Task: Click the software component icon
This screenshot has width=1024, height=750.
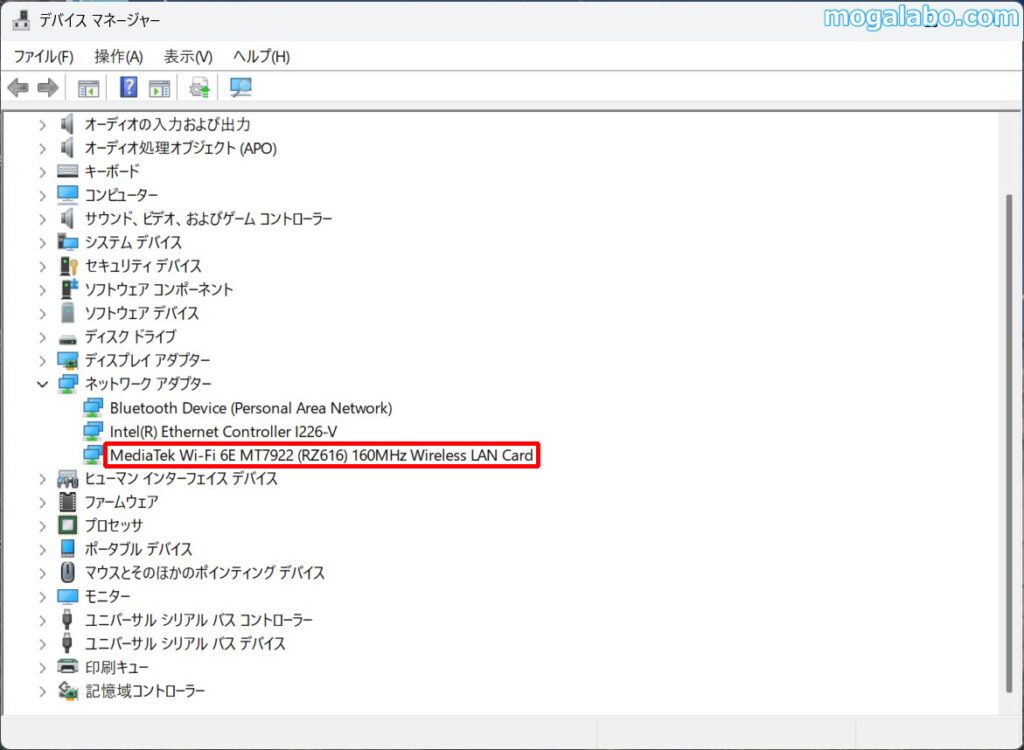Action: click(x=69, y=289)
